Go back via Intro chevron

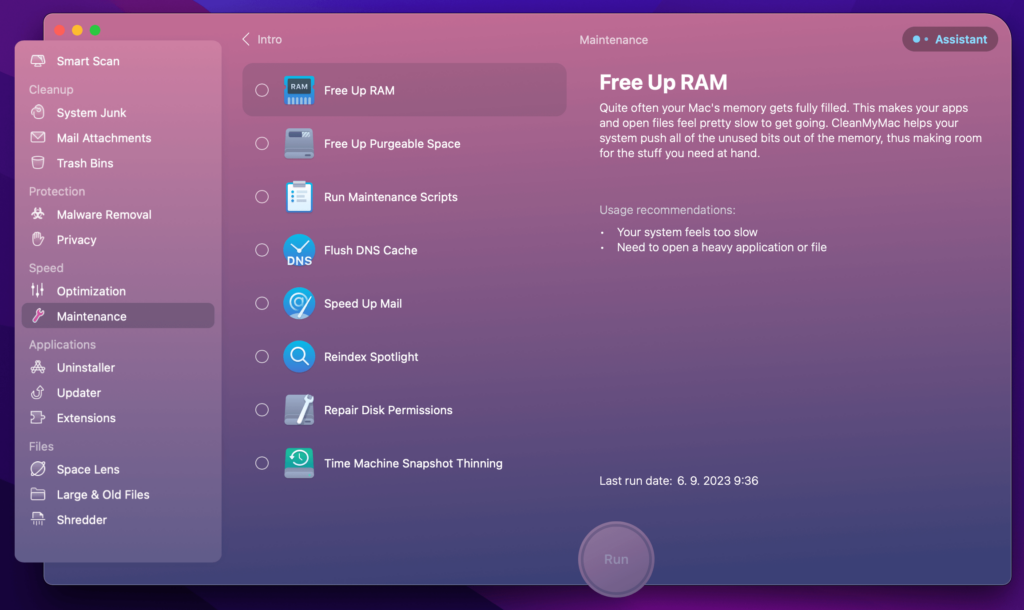246,39
